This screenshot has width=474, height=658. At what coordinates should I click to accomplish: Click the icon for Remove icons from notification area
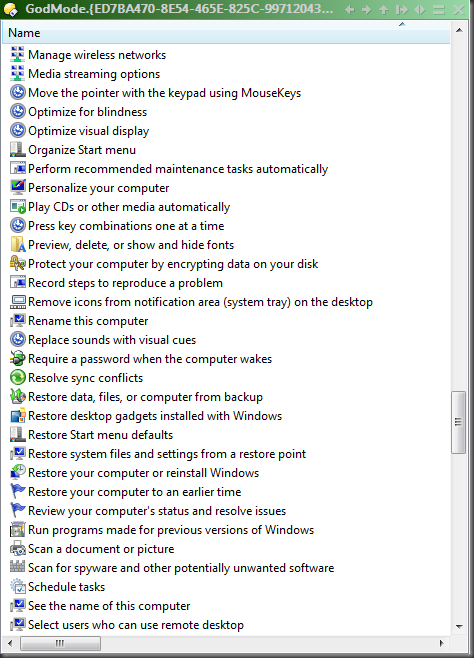click(x=18, y=301)
